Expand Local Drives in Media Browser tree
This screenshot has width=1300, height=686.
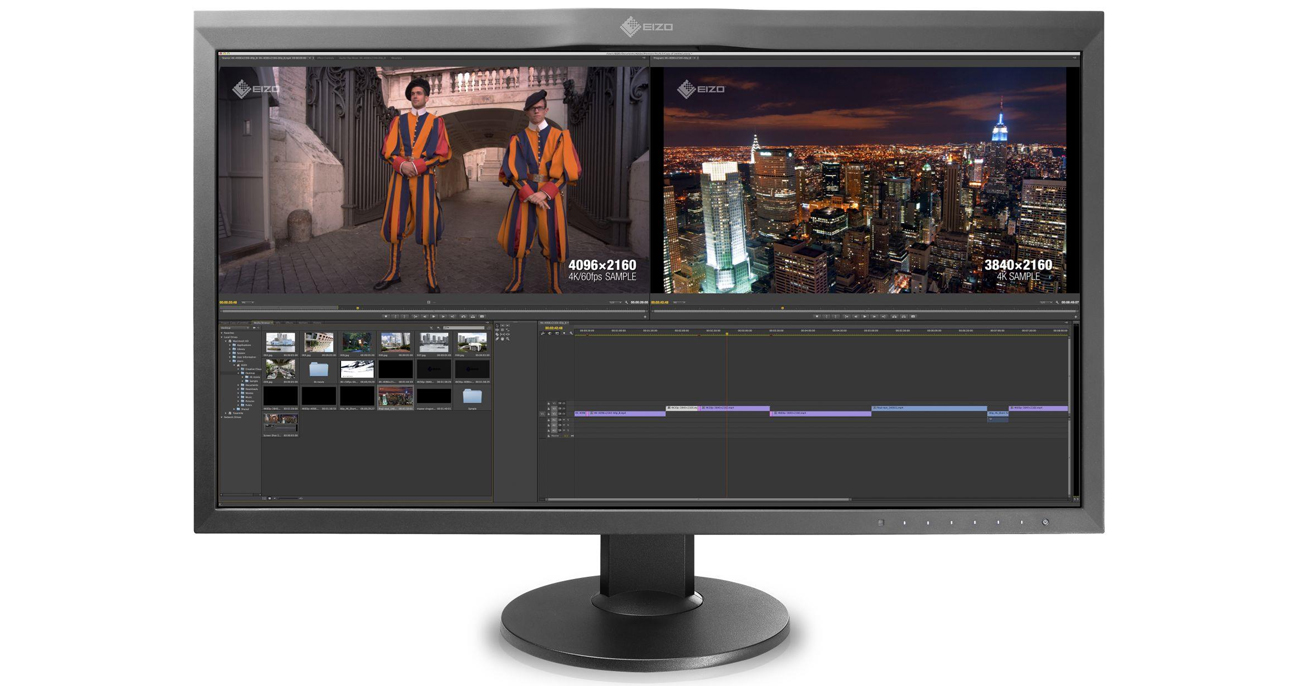pos(222,337)
